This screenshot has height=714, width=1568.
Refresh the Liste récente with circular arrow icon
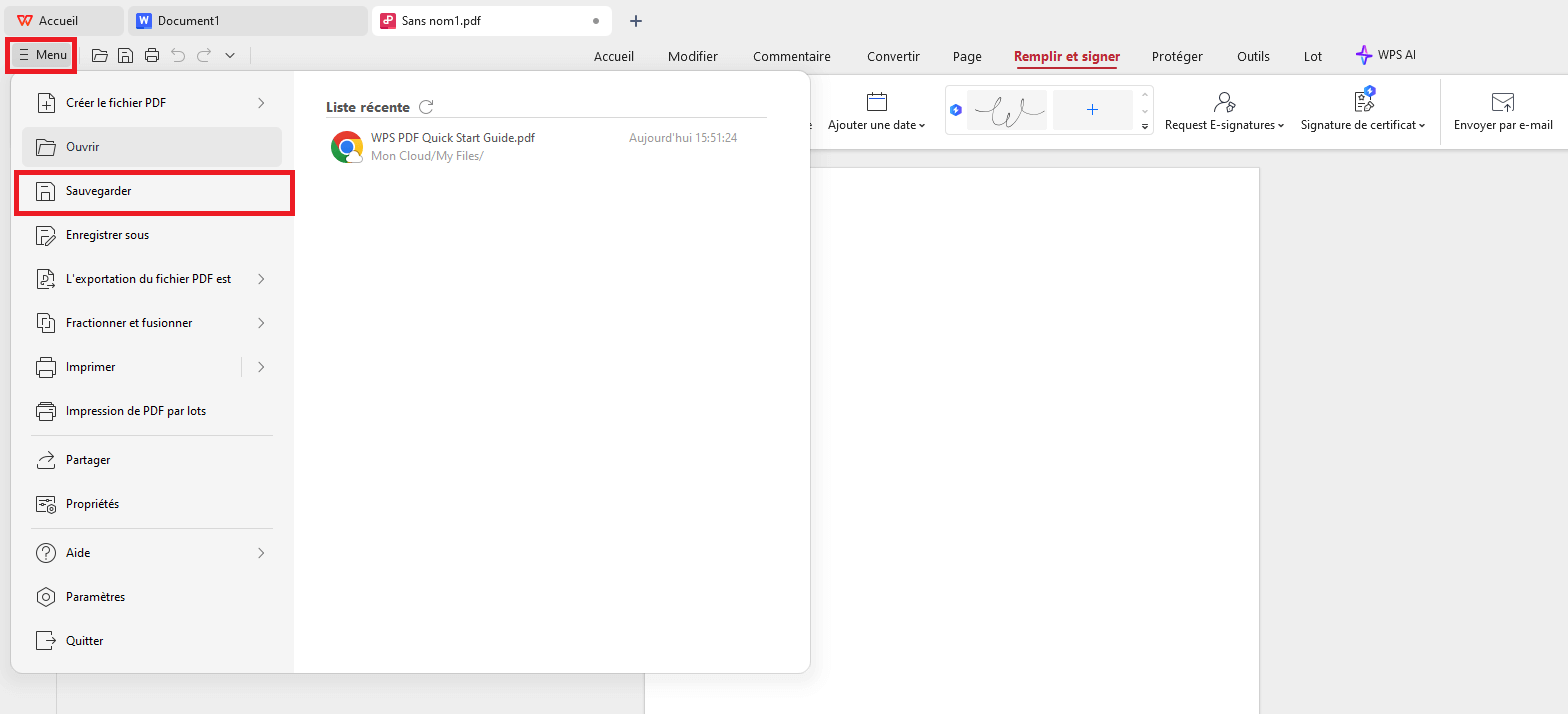click(x=426, y=107)
